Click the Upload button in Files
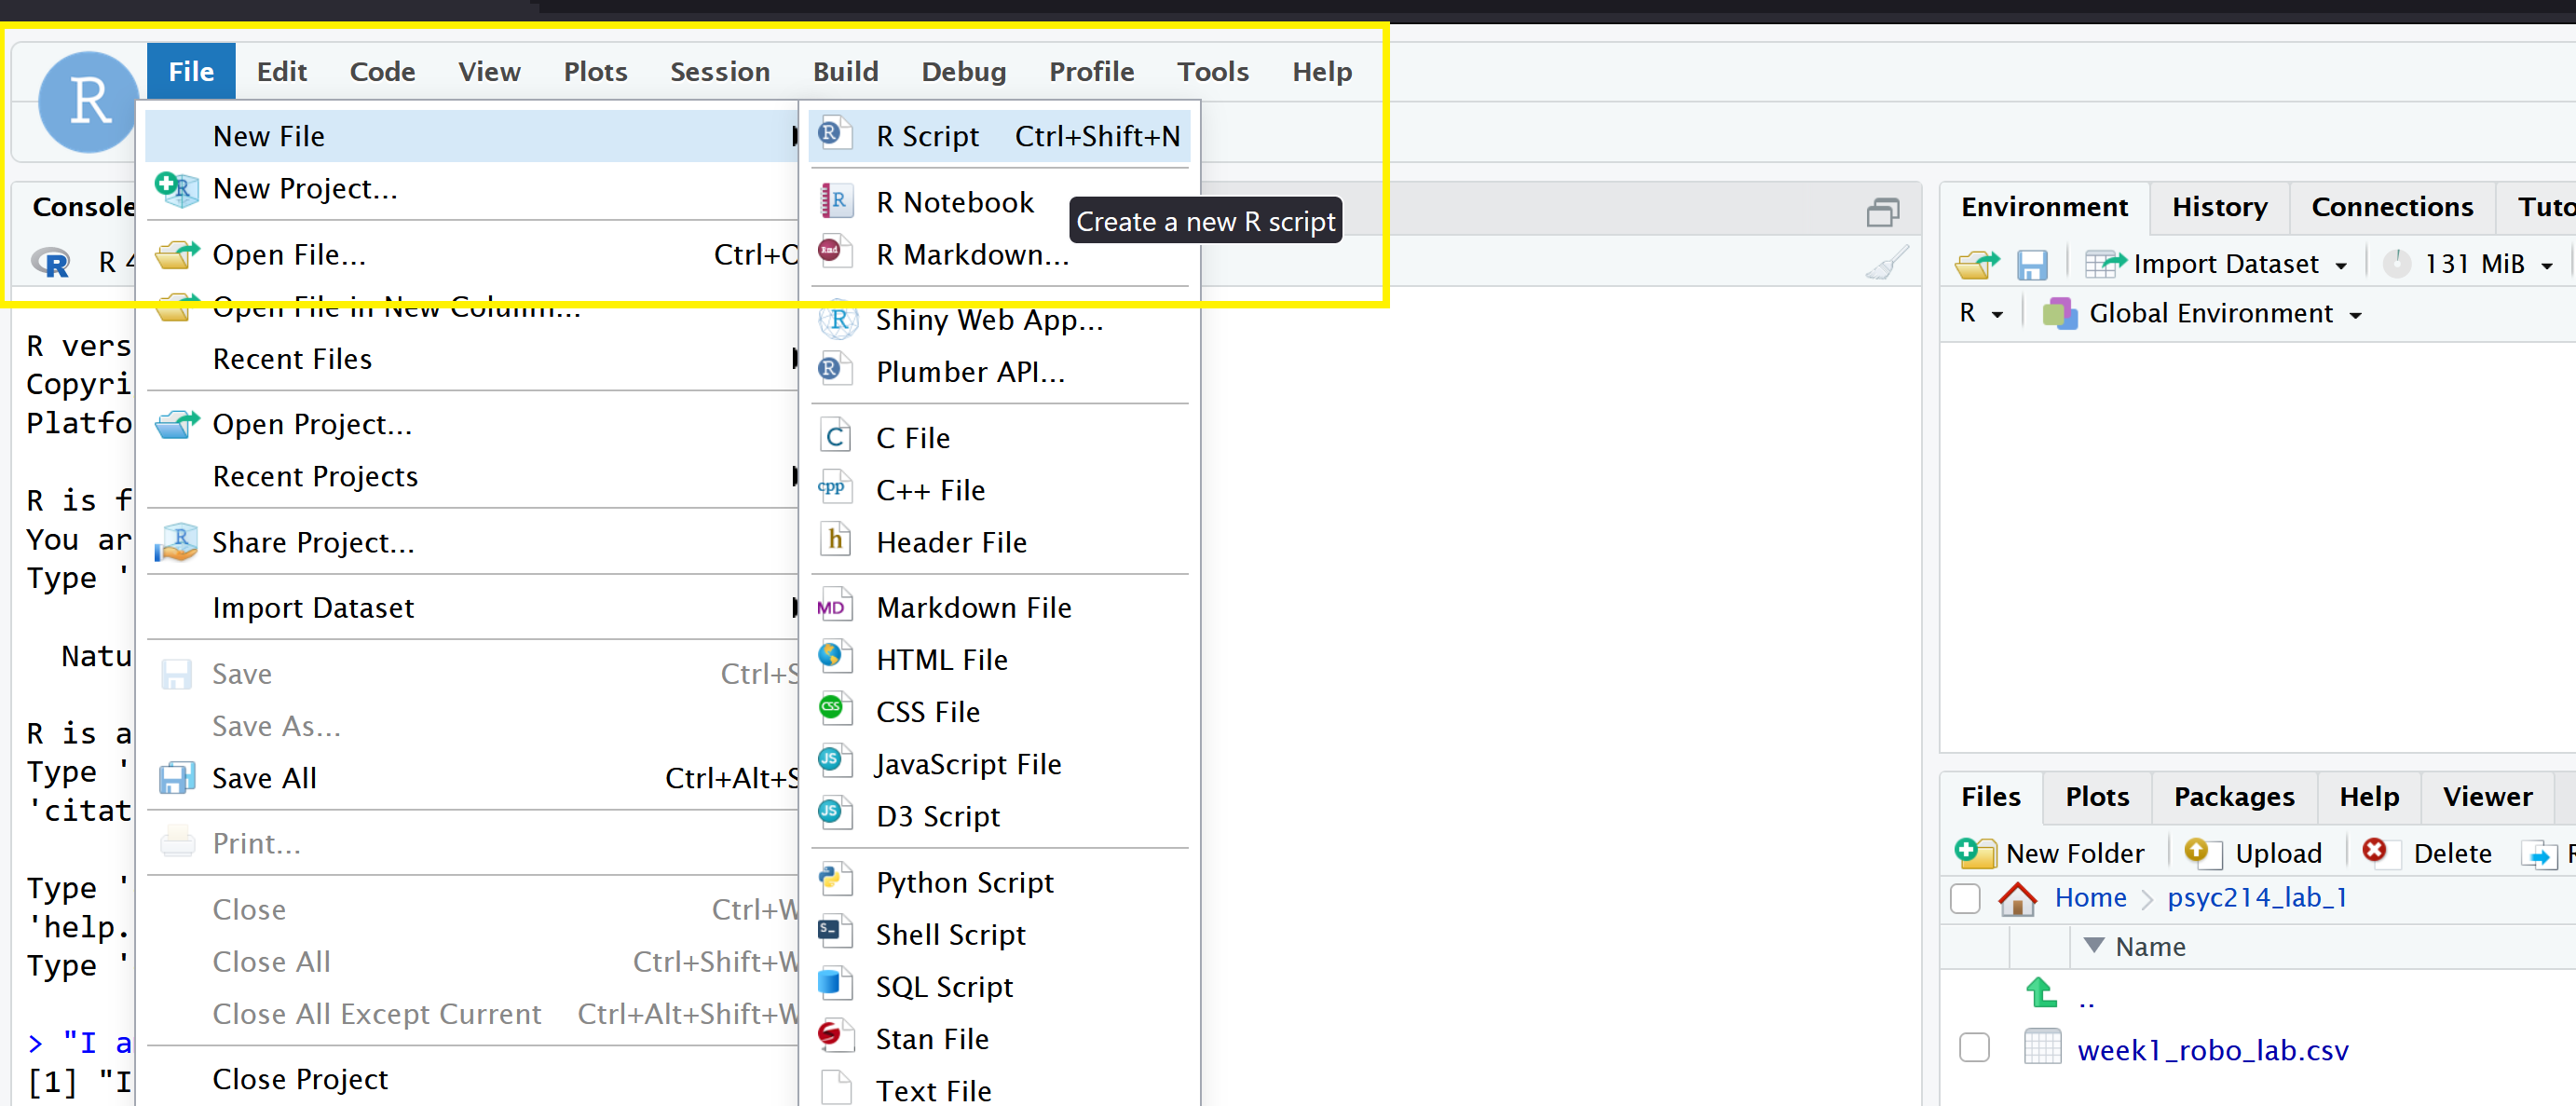Screen dimensions: 2576x1106 point(2253,853)
